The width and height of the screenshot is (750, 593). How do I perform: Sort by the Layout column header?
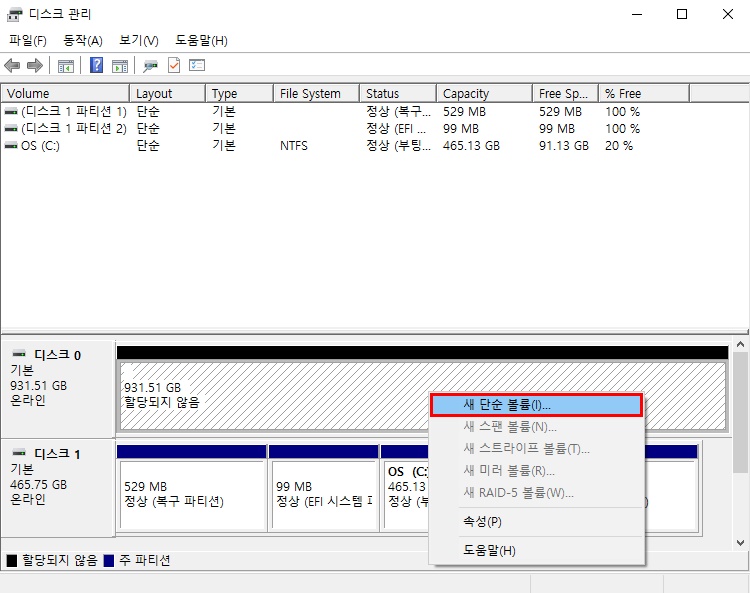(x=167, y=94)
